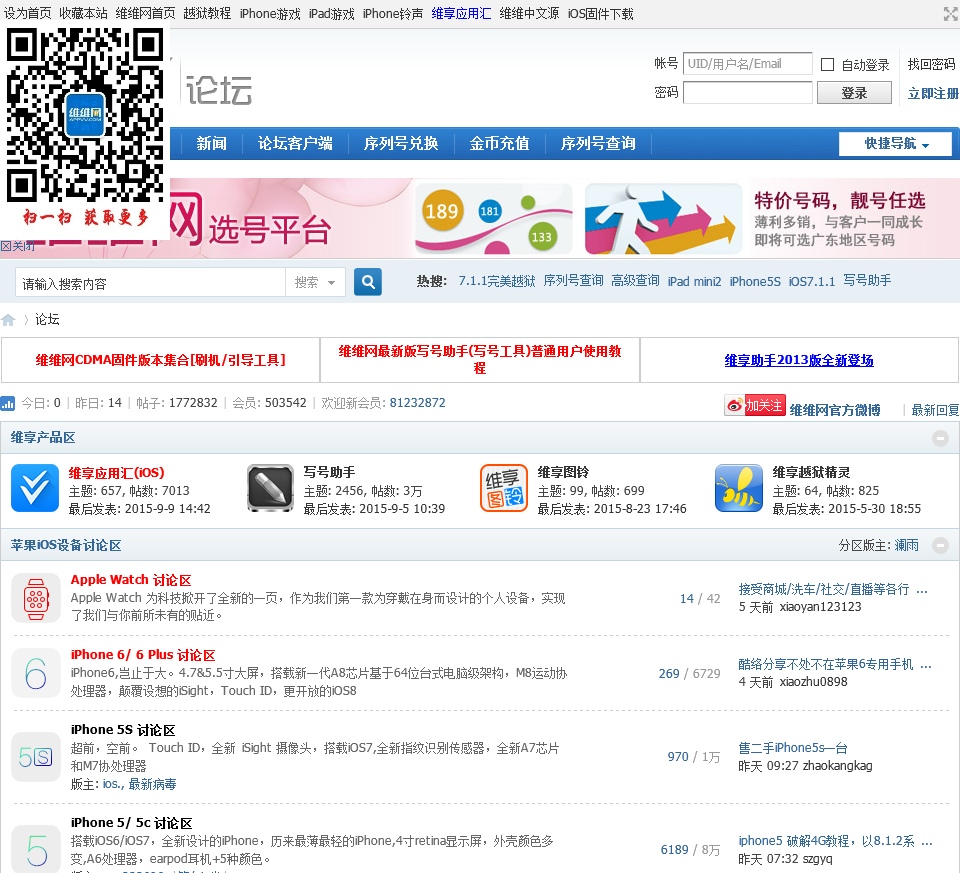
Task: Open the 维享越狱精灵 bee icon
Action: point(739,488)
